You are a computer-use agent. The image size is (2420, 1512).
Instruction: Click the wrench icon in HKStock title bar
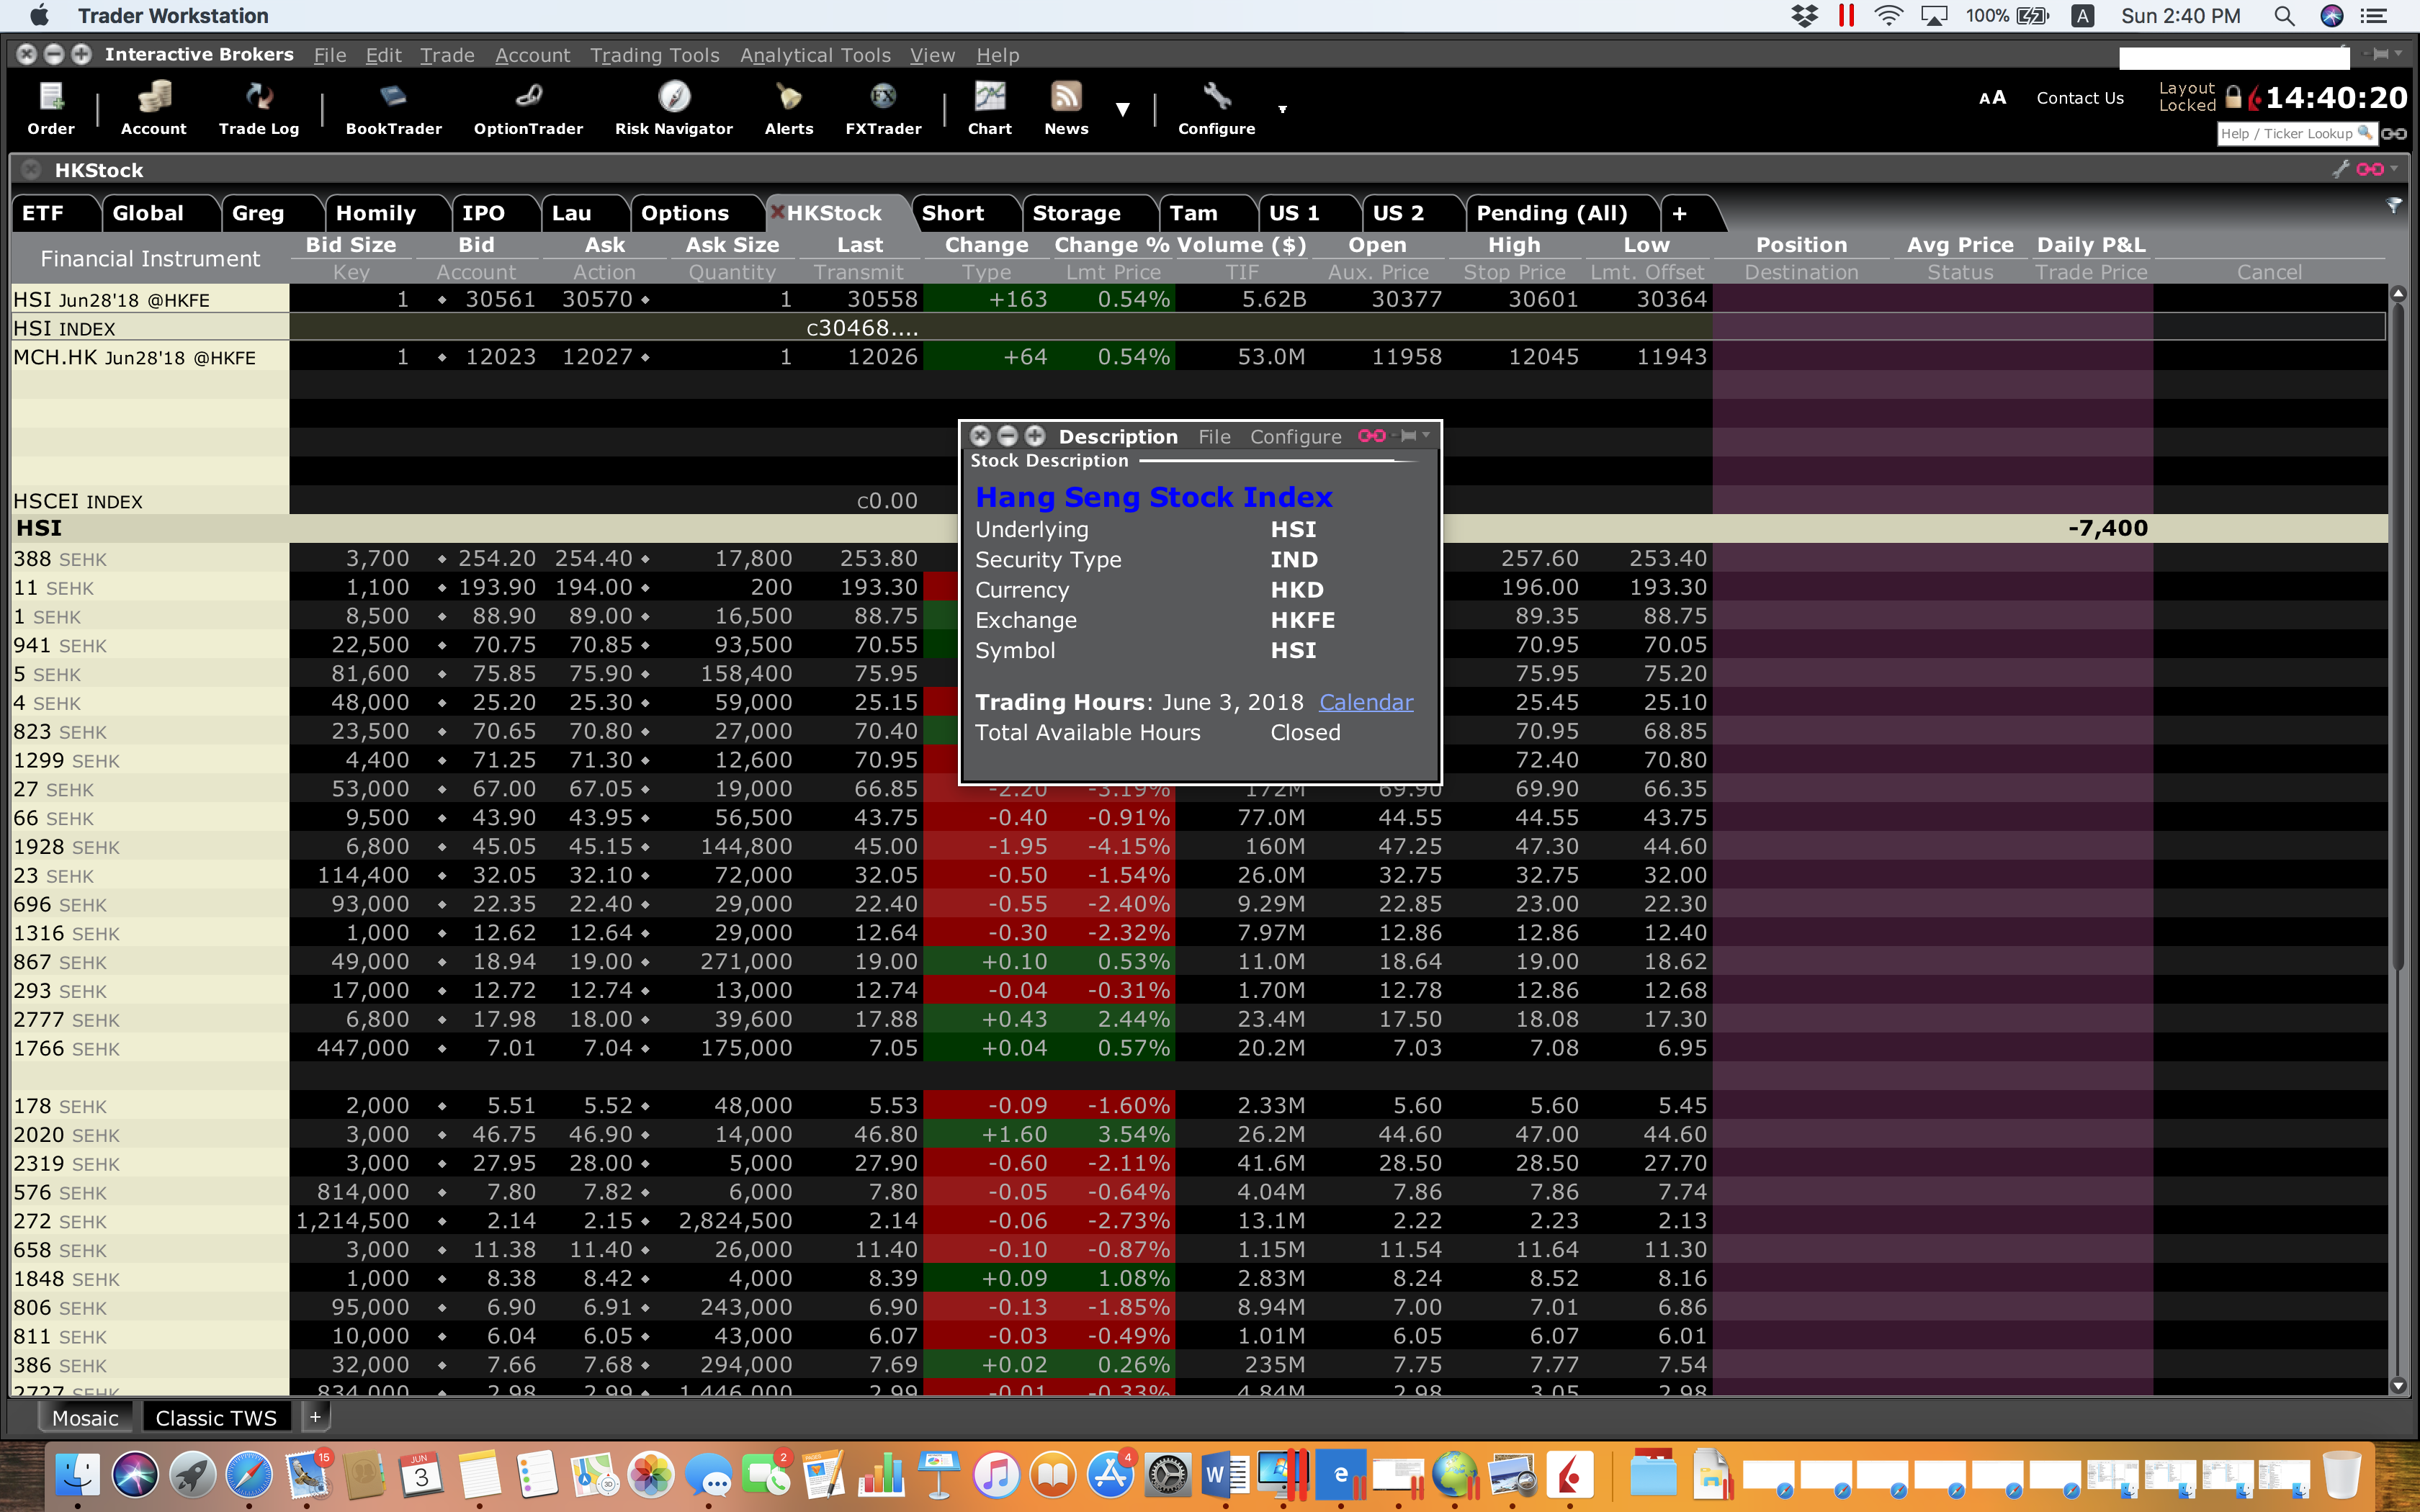point(2340,169)
